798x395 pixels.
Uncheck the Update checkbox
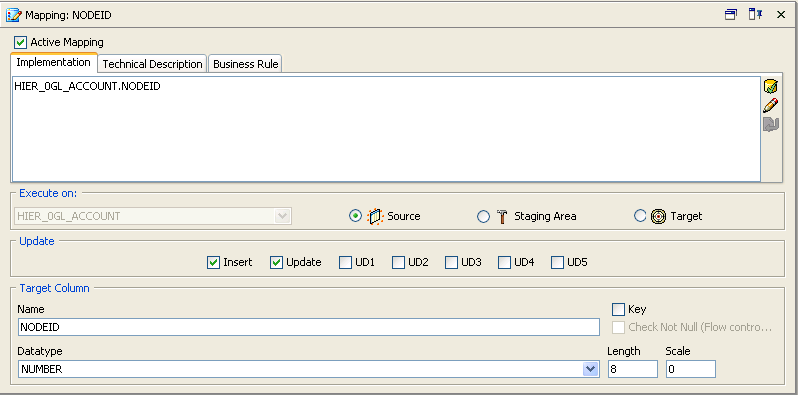276,263
